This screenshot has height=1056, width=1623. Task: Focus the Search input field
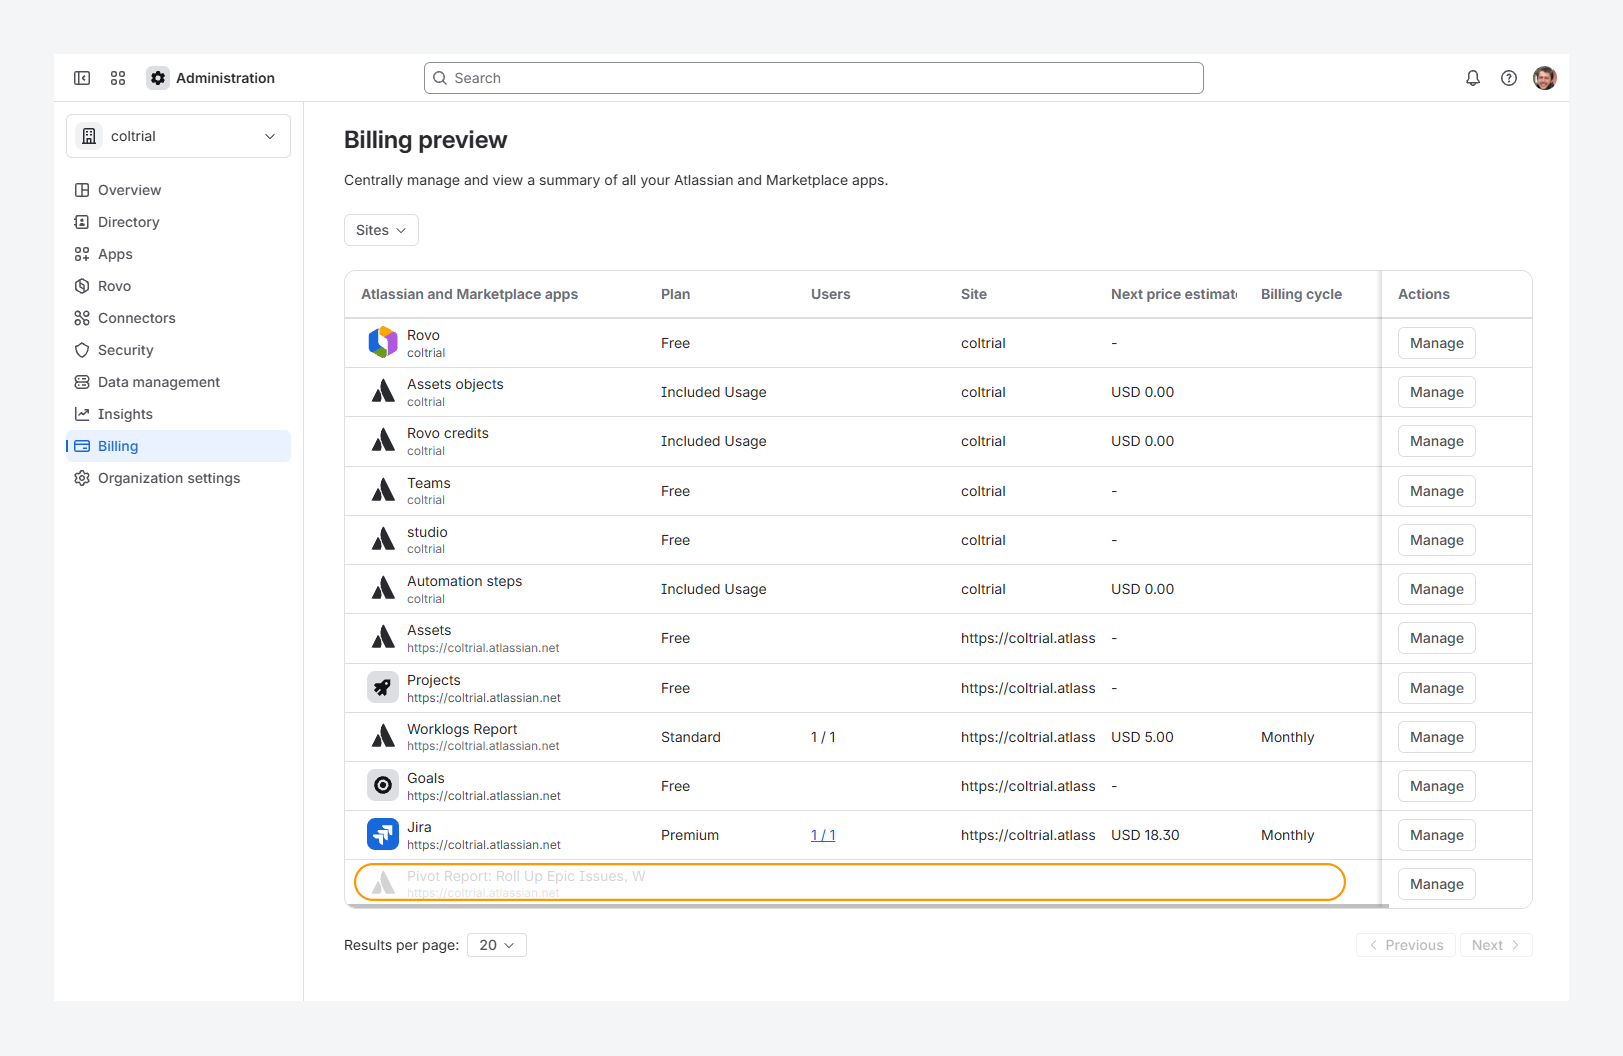(x=814, y=78)
